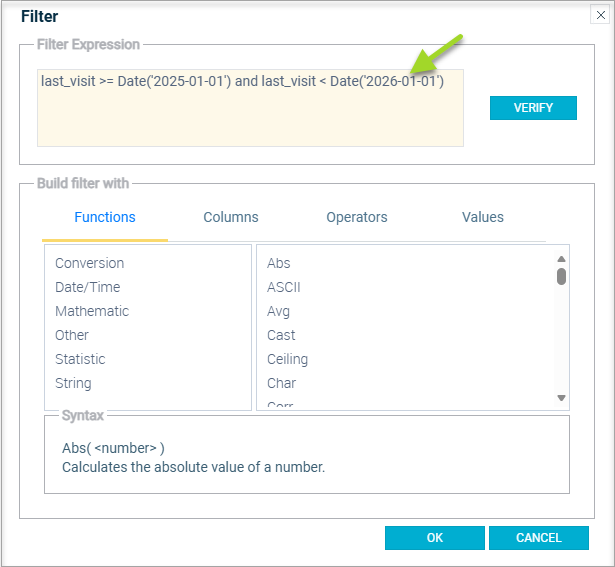Viewport: 615px width, 567px height.
Task: Open the Columns tab
Action: [231, 217]
